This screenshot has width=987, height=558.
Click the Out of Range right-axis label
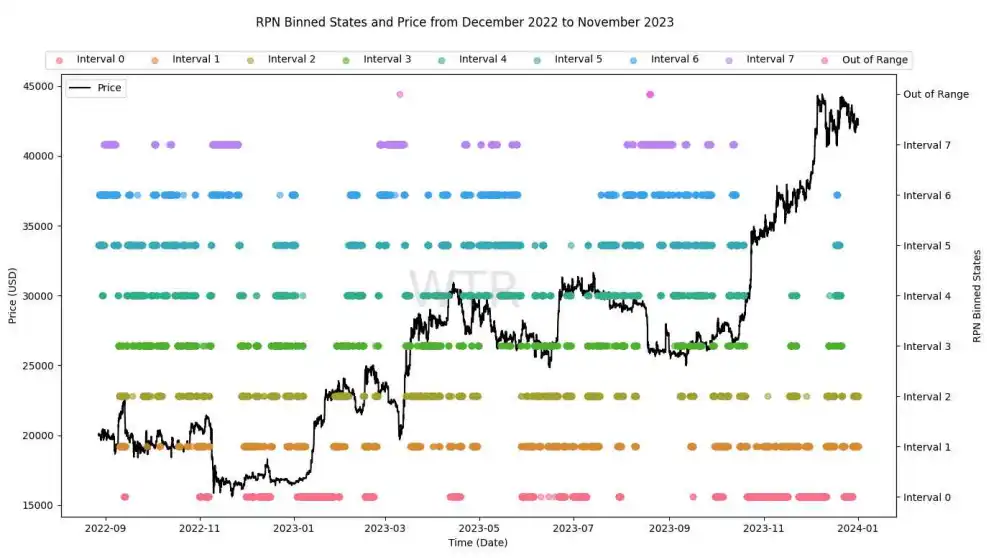click(x=936, y=95)
